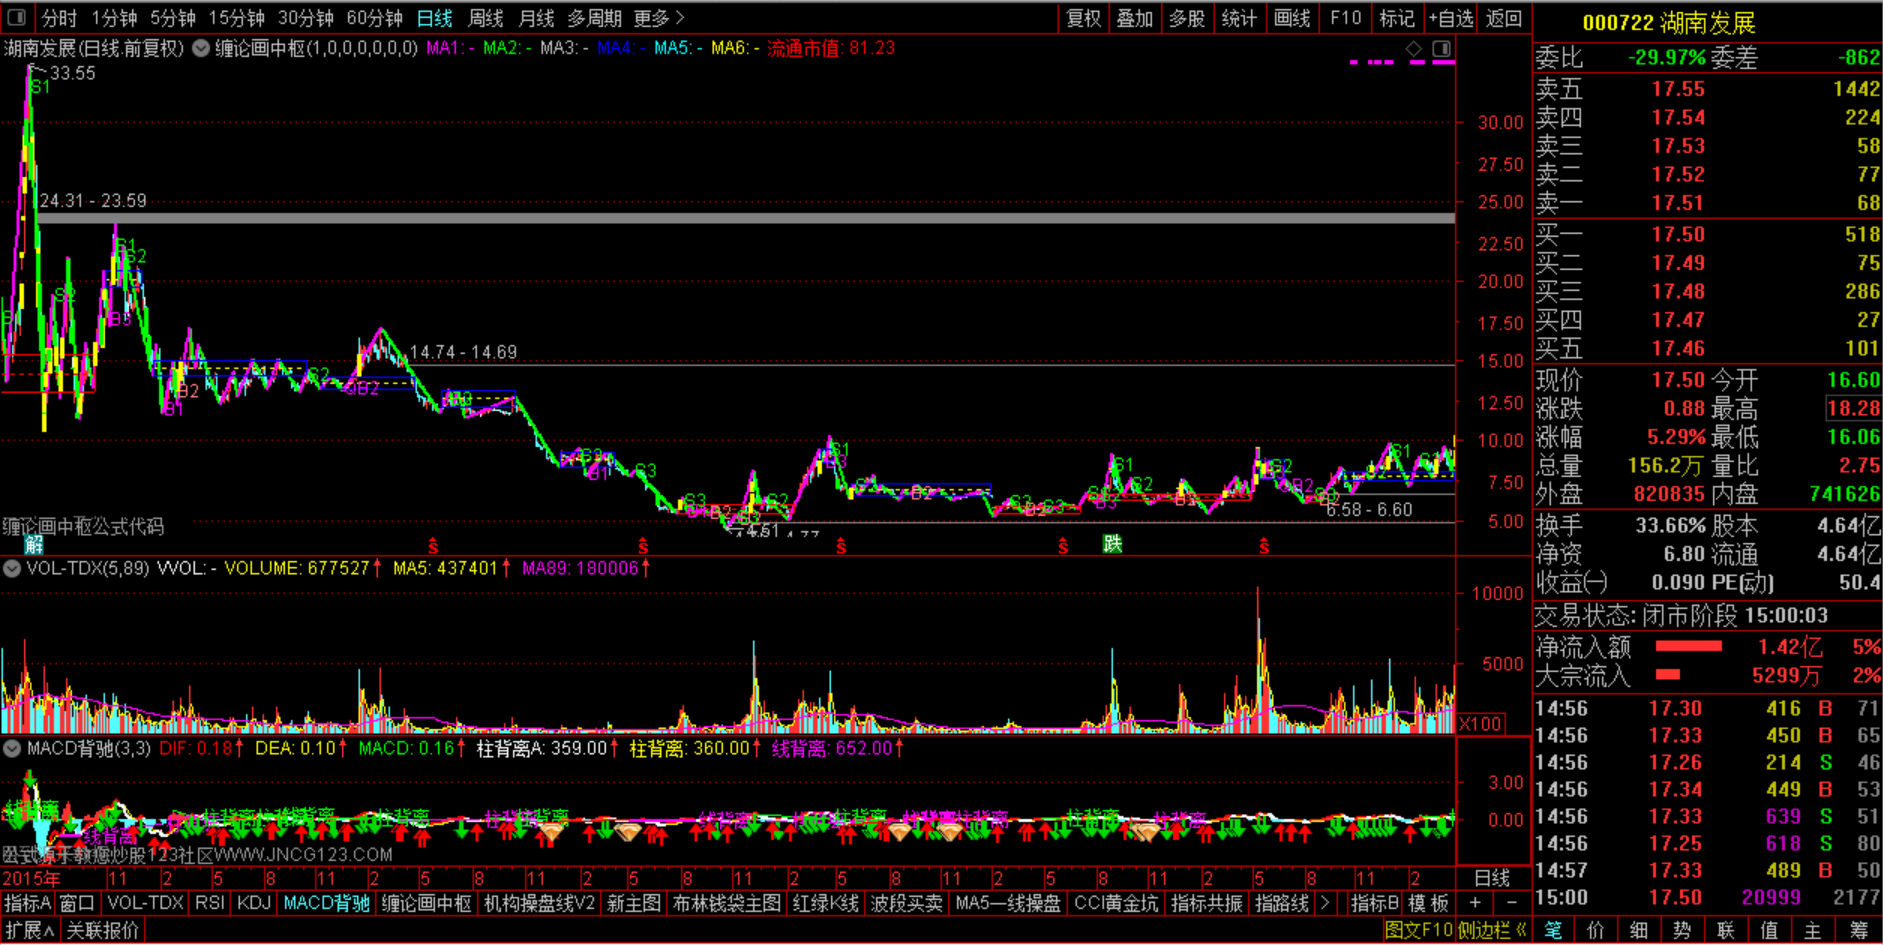1883x945 pixels.
Task: Open the 模板 template menu
Action: point(1429,903)
